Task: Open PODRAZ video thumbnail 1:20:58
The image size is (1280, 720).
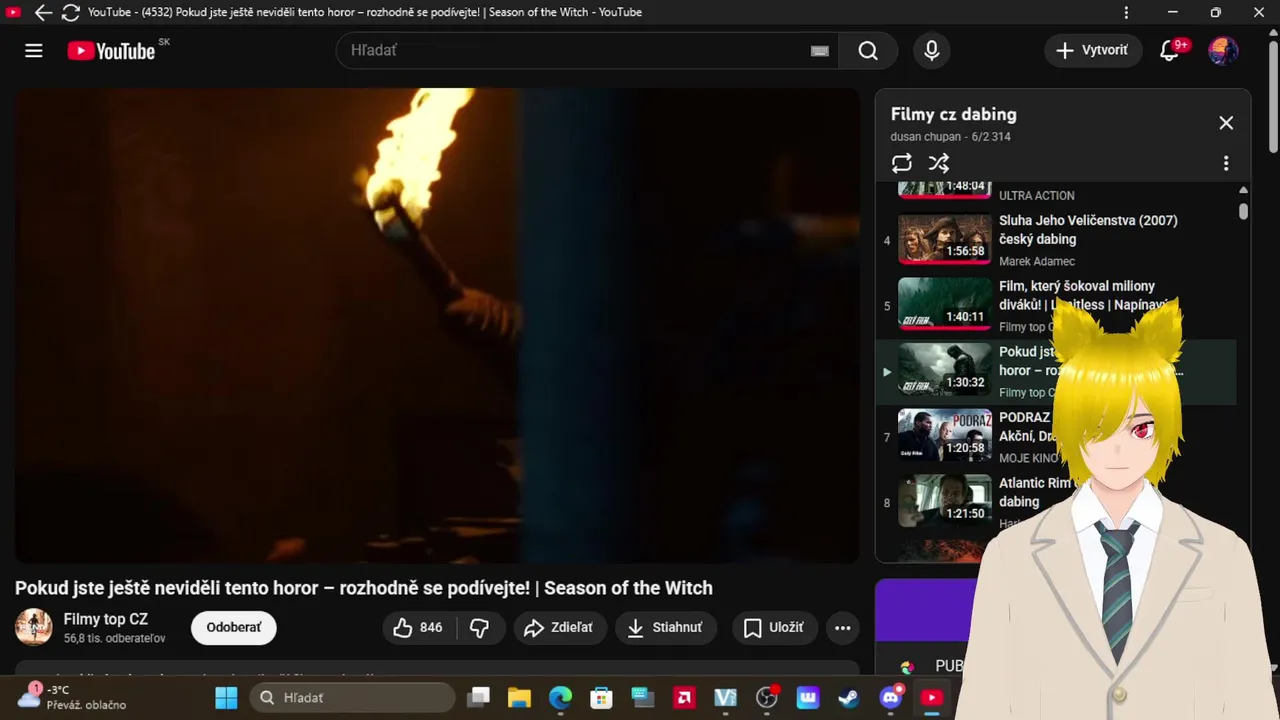Action: click(945, 437)
